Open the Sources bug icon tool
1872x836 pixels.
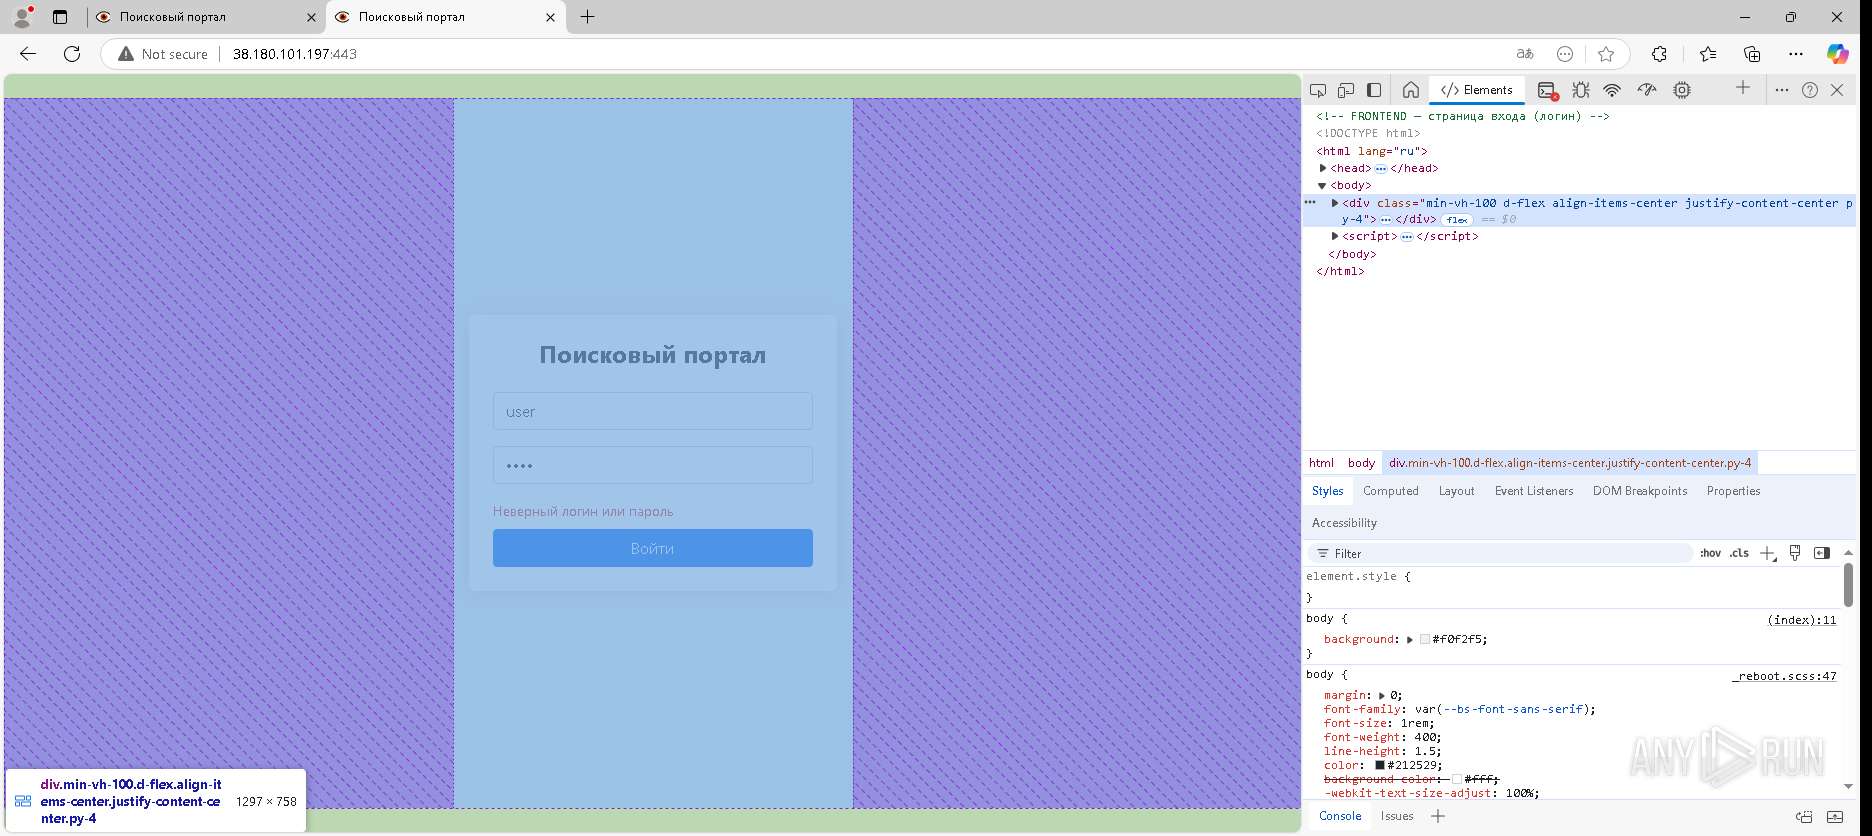(1581, 90)
